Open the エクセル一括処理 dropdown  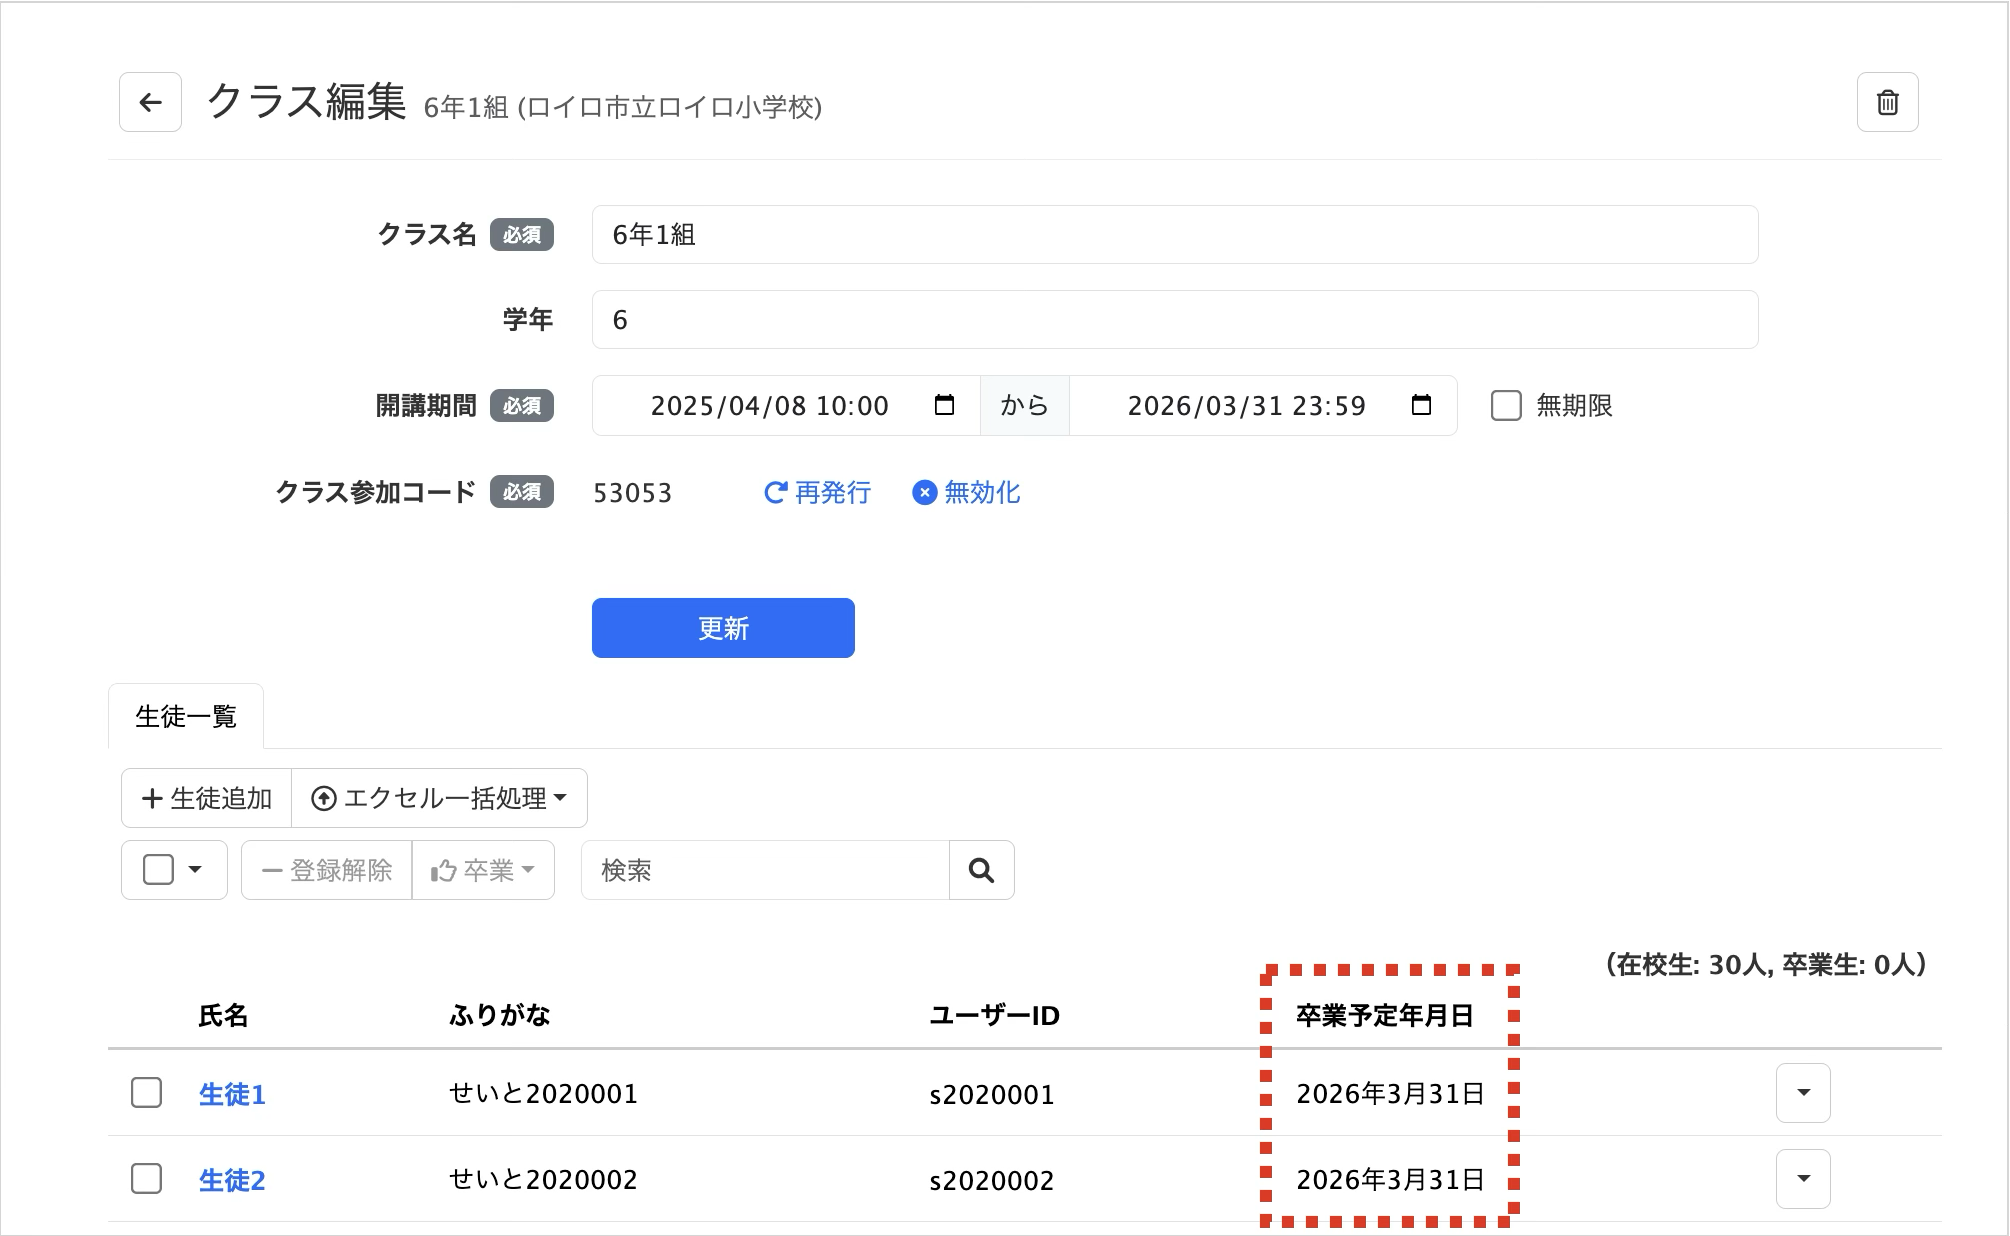tap(439, 798)
